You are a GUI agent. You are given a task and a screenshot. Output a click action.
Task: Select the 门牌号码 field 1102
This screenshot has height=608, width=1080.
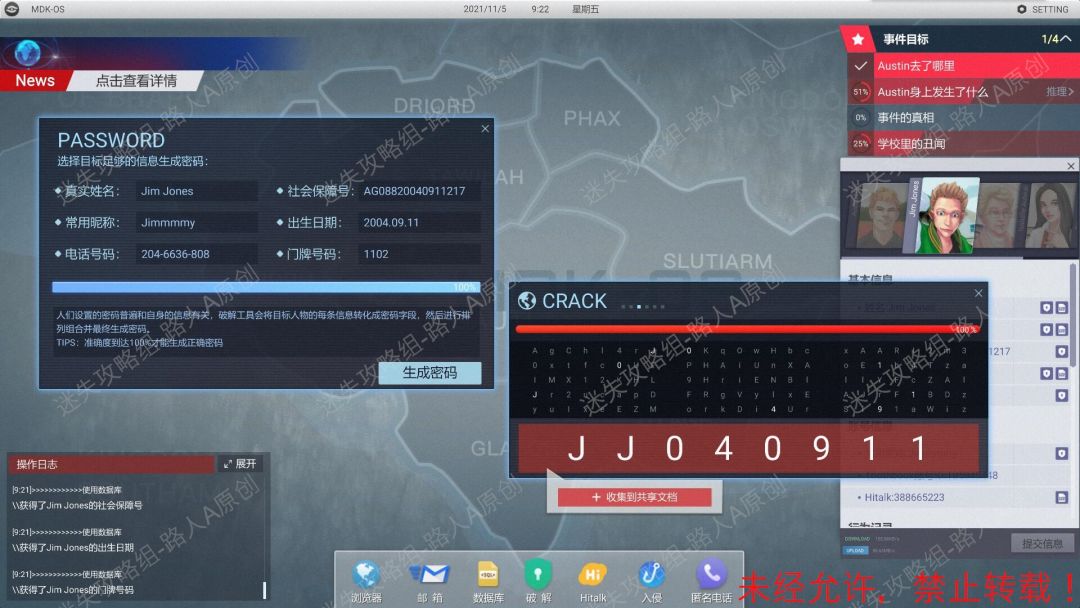click(x=419, y=254)
